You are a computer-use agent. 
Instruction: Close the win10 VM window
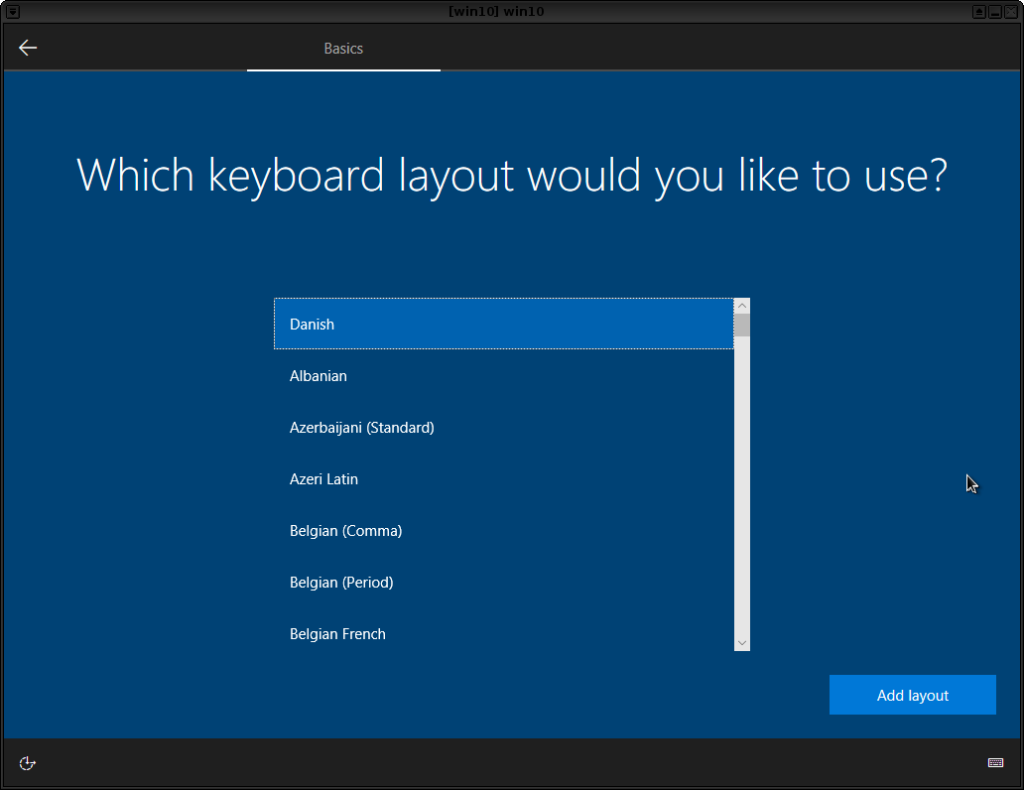point(1010,12)
